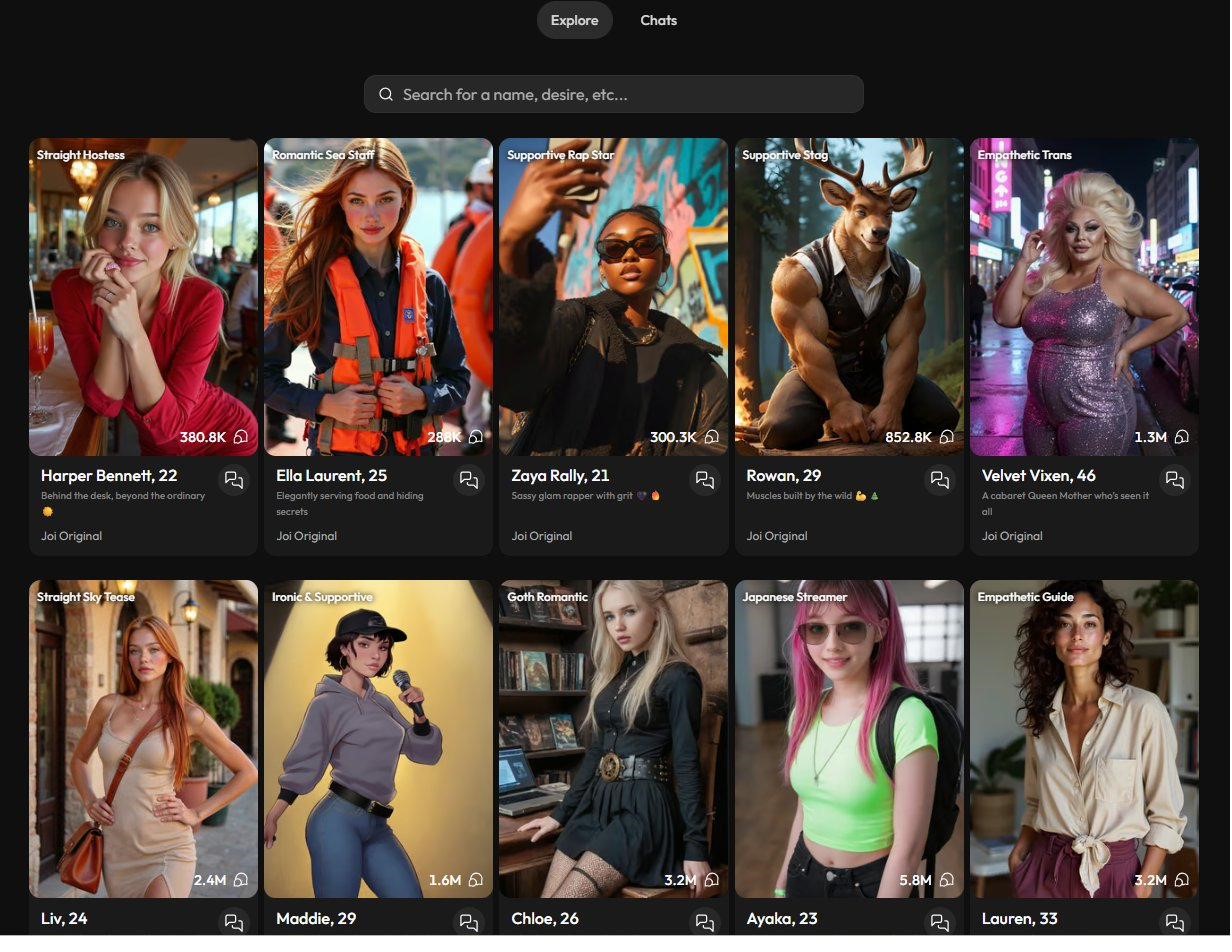Viewport: 1232px width, 952px height.
Task: Click message count icon next to 300.3K
Action: coord(711,437)
